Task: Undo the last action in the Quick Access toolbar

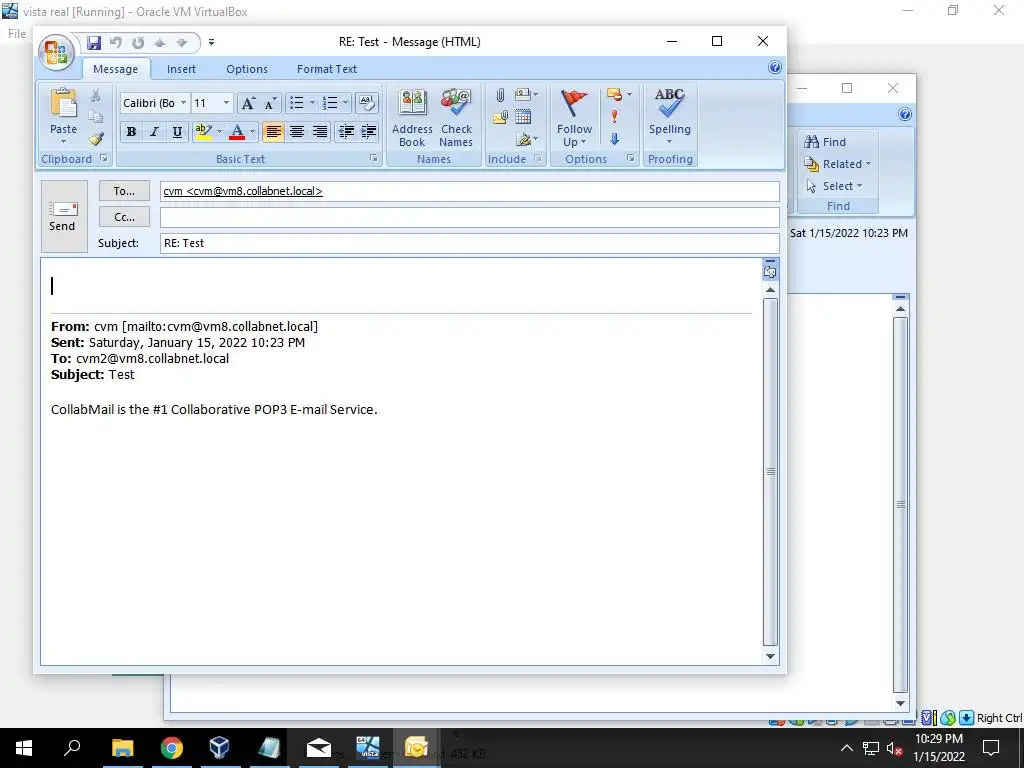Action: pyautogui.click(x=116, y=42)
